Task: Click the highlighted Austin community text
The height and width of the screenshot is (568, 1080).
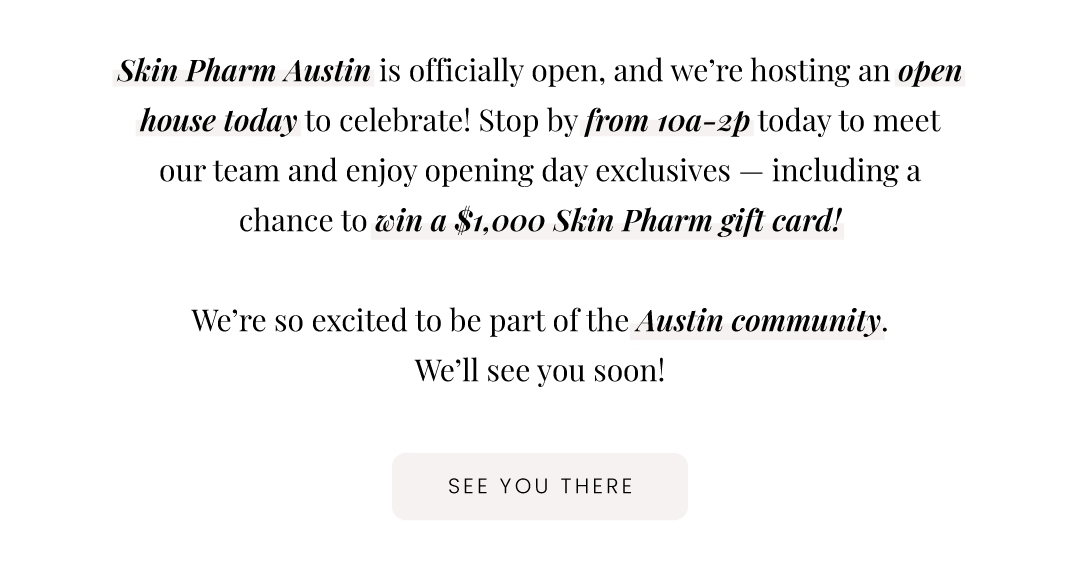Action: click(x=758, y=321)
